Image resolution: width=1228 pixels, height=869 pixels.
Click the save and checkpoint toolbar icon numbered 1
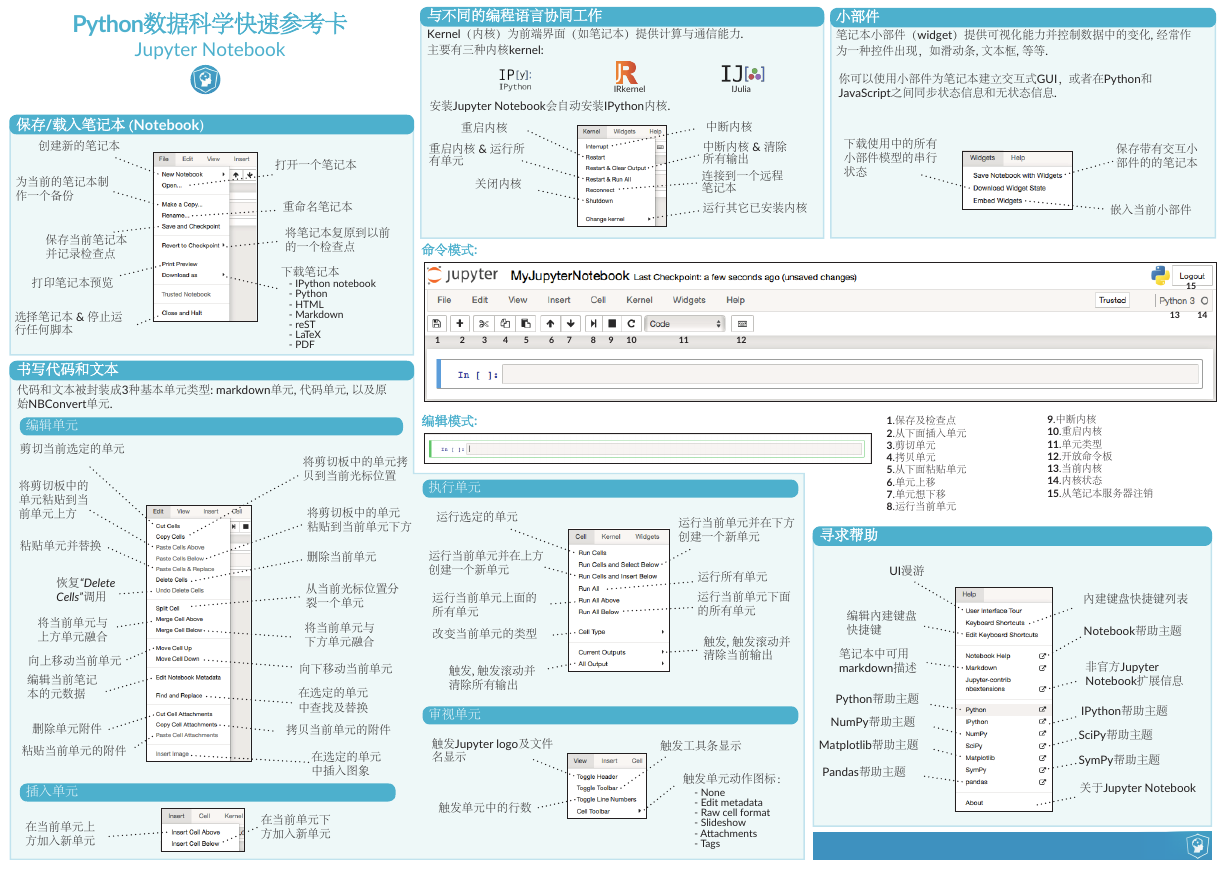click(x=437, y=323)
